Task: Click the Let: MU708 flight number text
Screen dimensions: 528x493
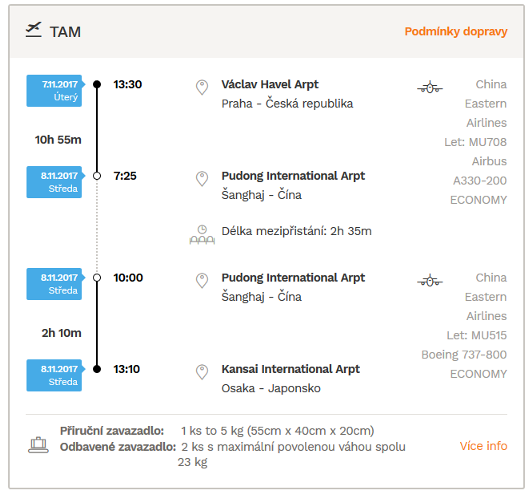Action: (475, 142)
